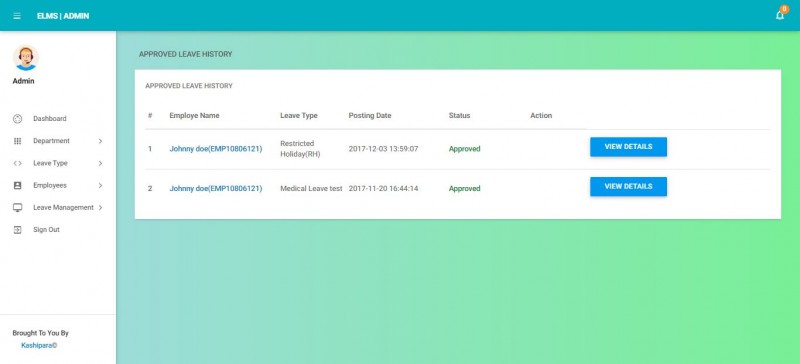Screen dimensions: 800x364
Task: Click the Admin avatar picture
Action: 26,58
